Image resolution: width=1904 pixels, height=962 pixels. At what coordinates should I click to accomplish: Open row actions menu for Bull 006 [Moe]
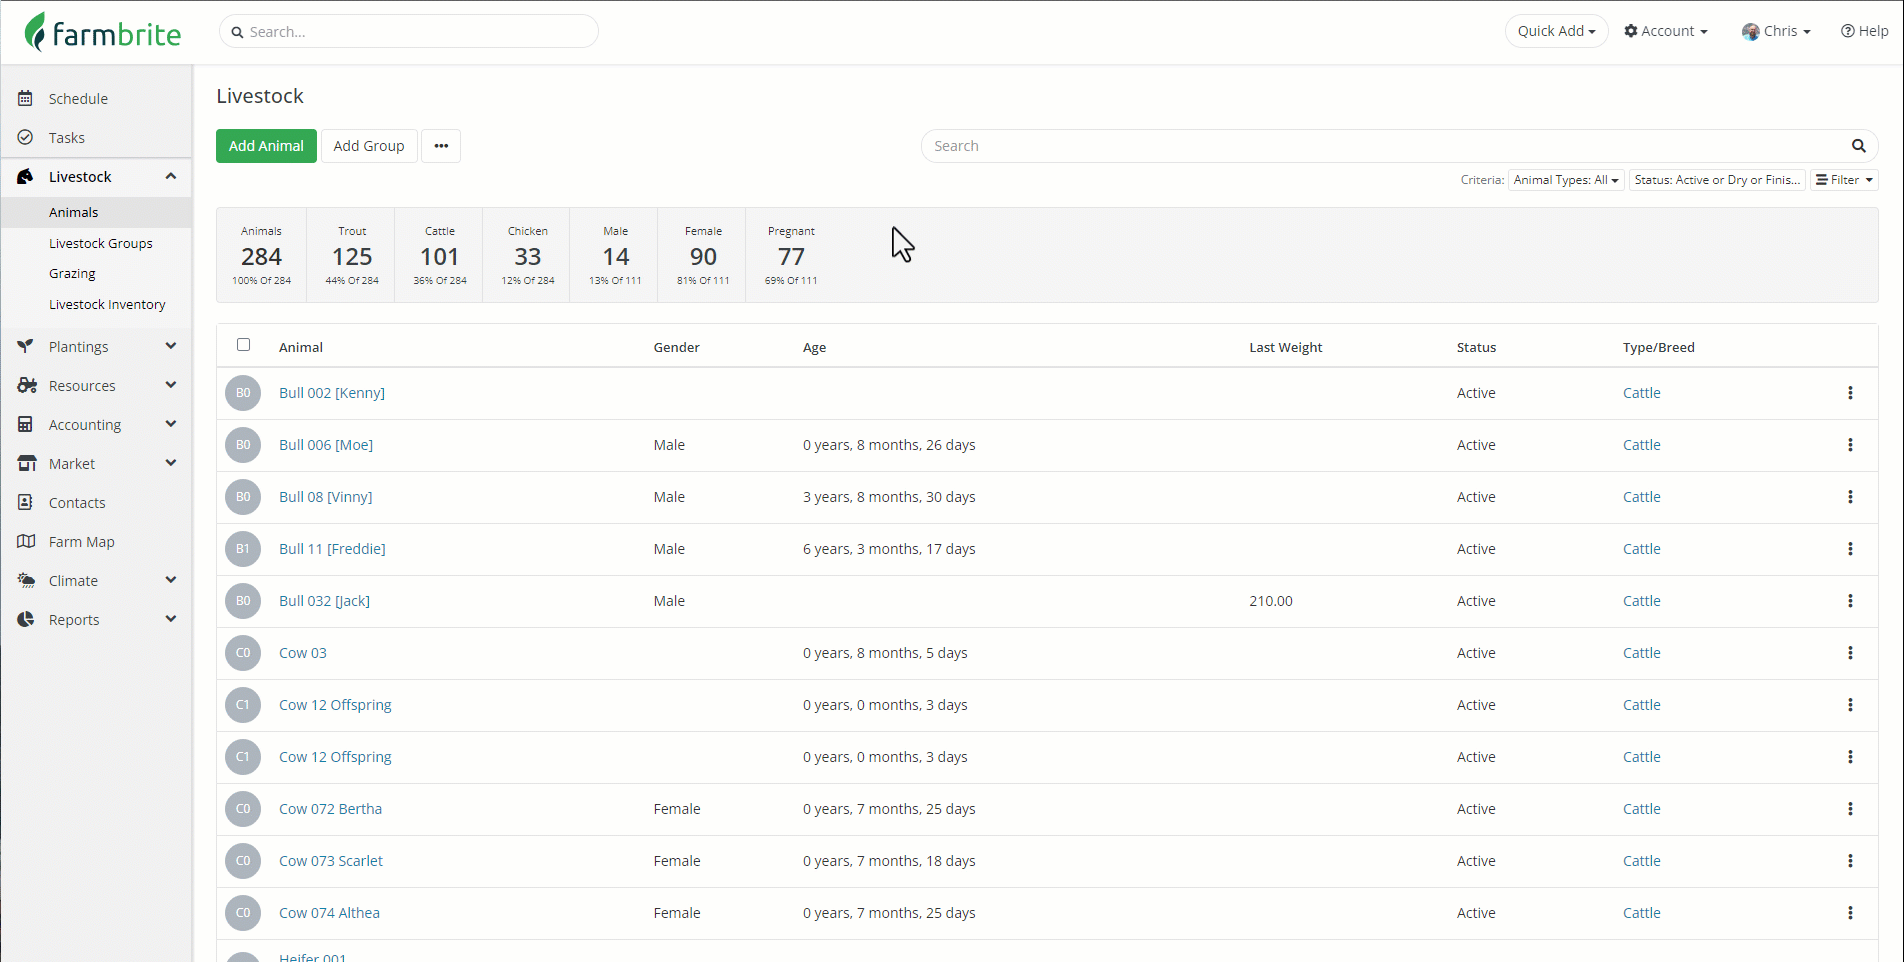pyautogui.click(x=1850, y=445)
